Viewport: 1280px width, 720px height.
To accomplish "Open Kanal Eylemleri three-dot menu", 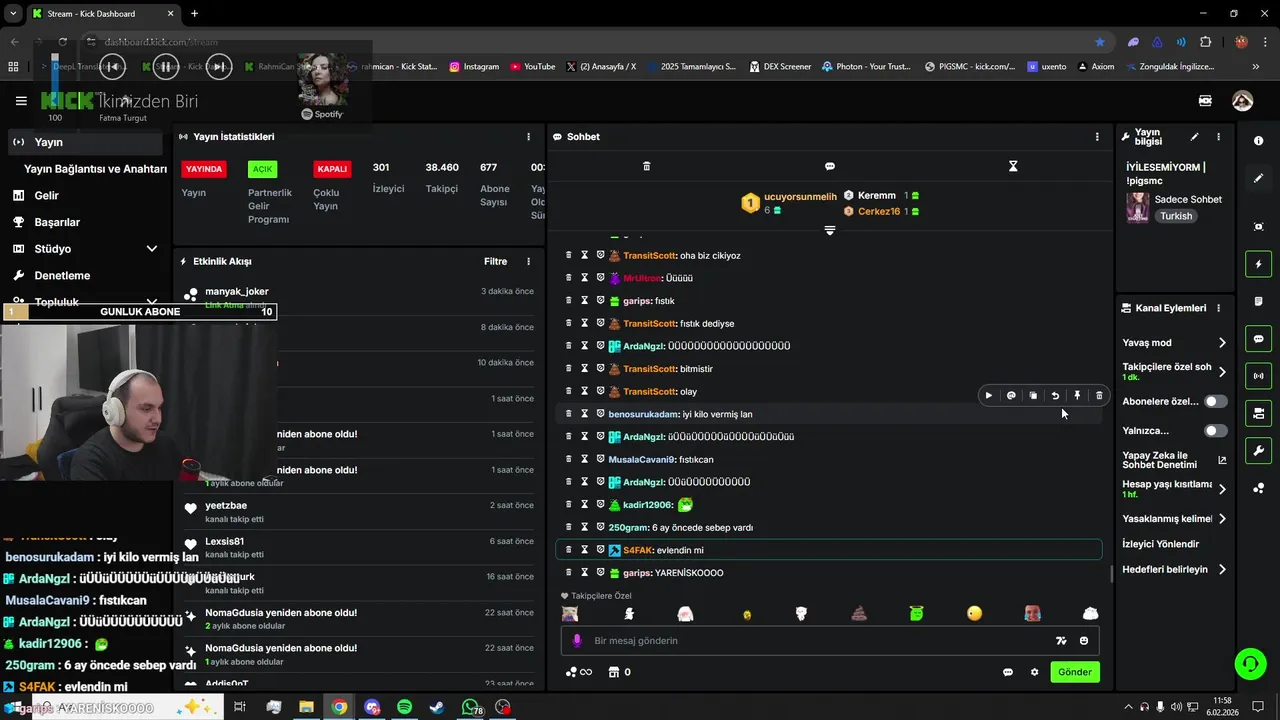I will 1218,308.
